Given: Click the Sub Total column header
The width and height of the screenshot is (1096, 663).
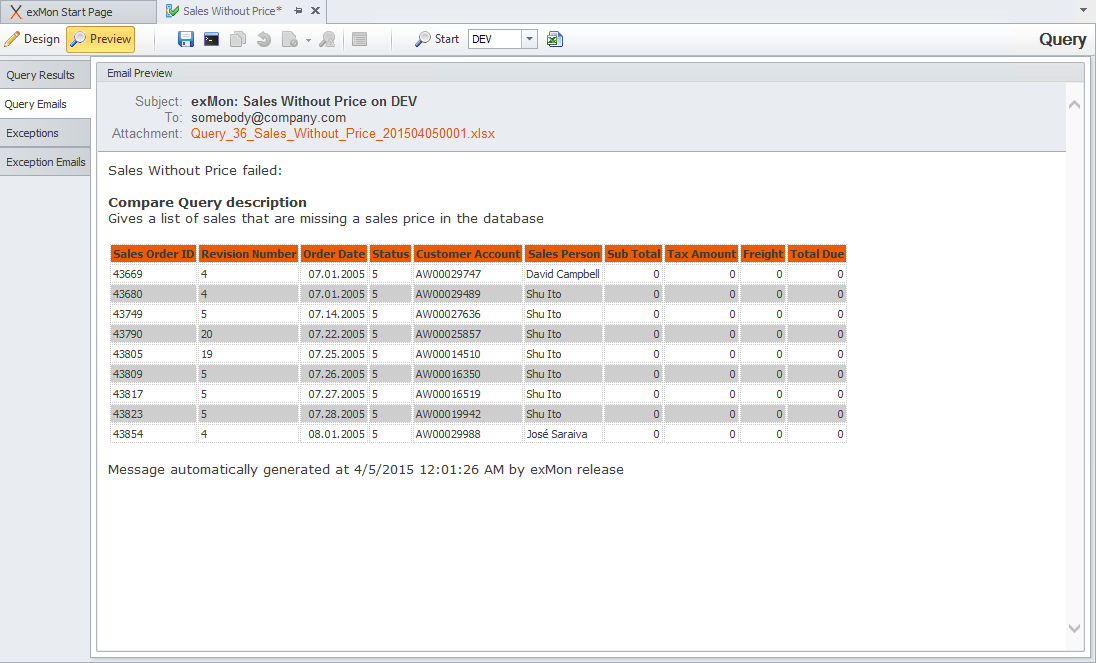Looking at the screenshot, I should pos(633,254).
